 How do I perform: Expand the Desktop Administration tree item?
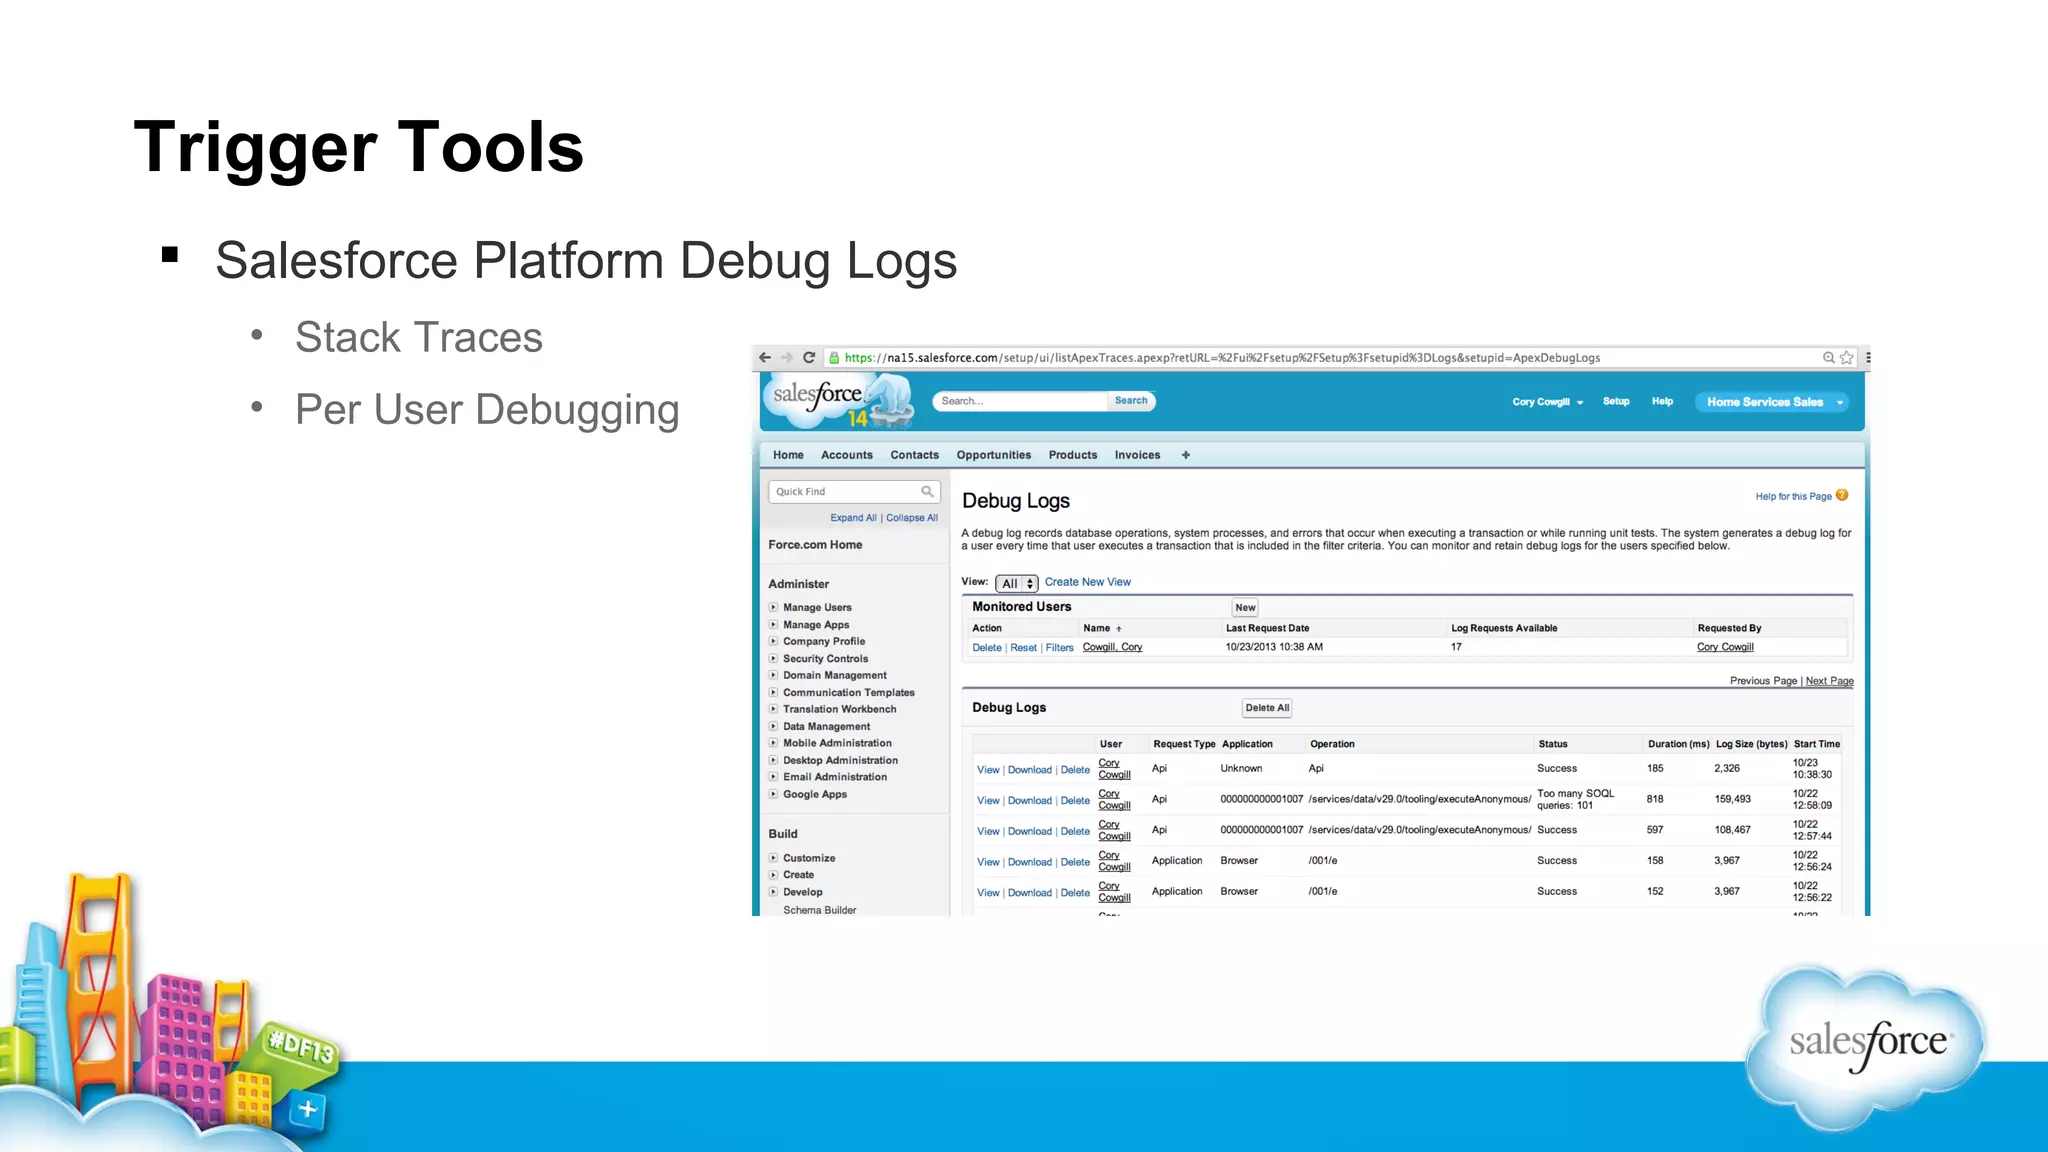773,760
